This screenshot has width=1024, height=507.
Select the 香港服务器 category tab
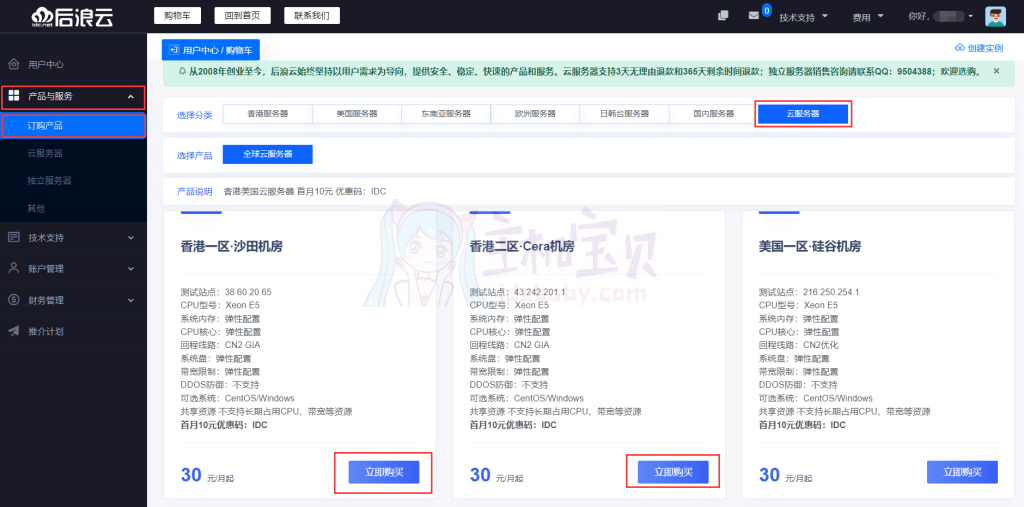tap(268, 114)
